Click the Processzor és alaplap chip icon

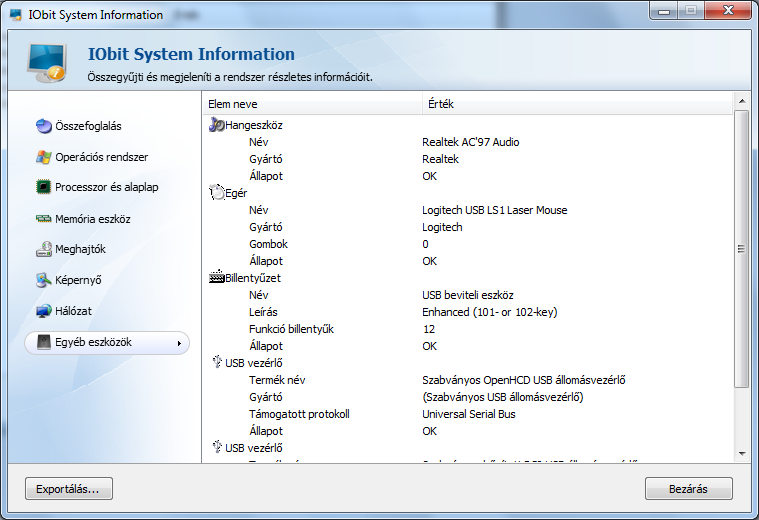[x=44, y=187]
